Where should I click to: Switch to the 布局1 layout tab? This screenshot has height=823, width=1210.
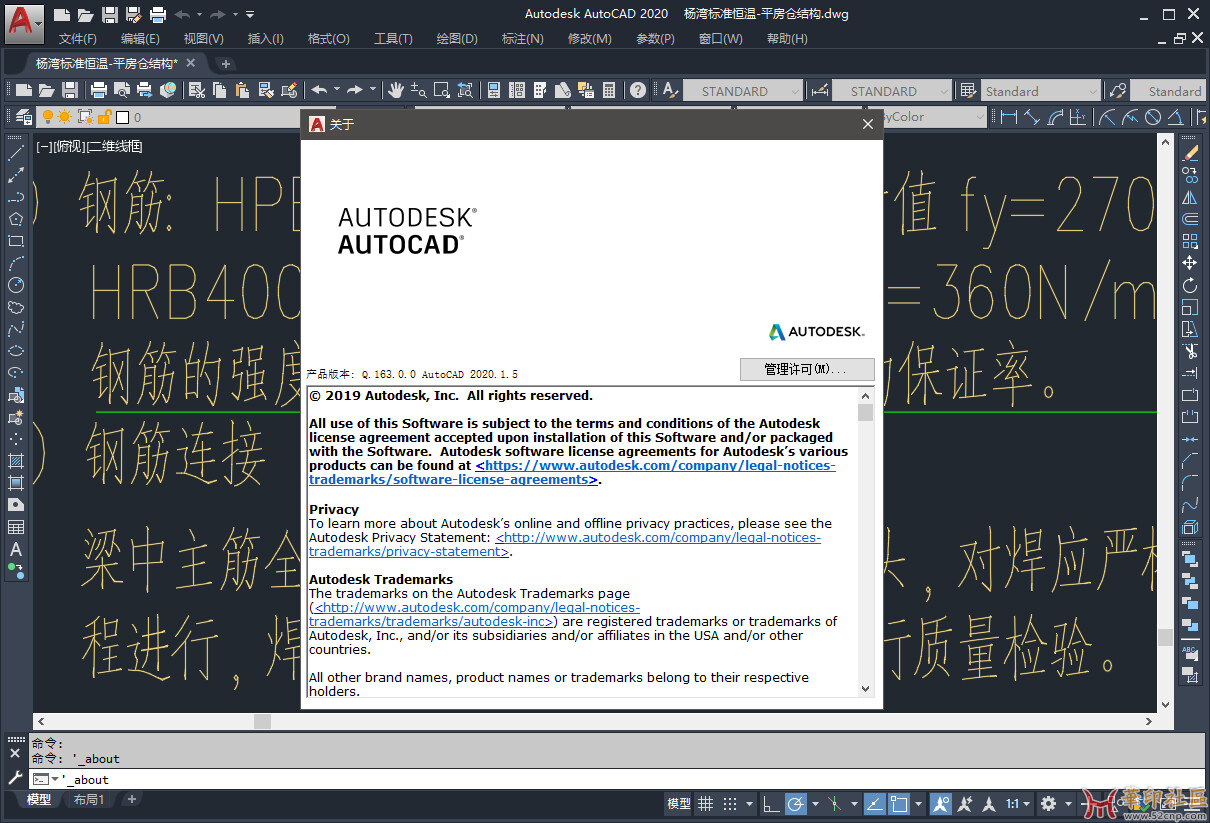pos(89,800)
